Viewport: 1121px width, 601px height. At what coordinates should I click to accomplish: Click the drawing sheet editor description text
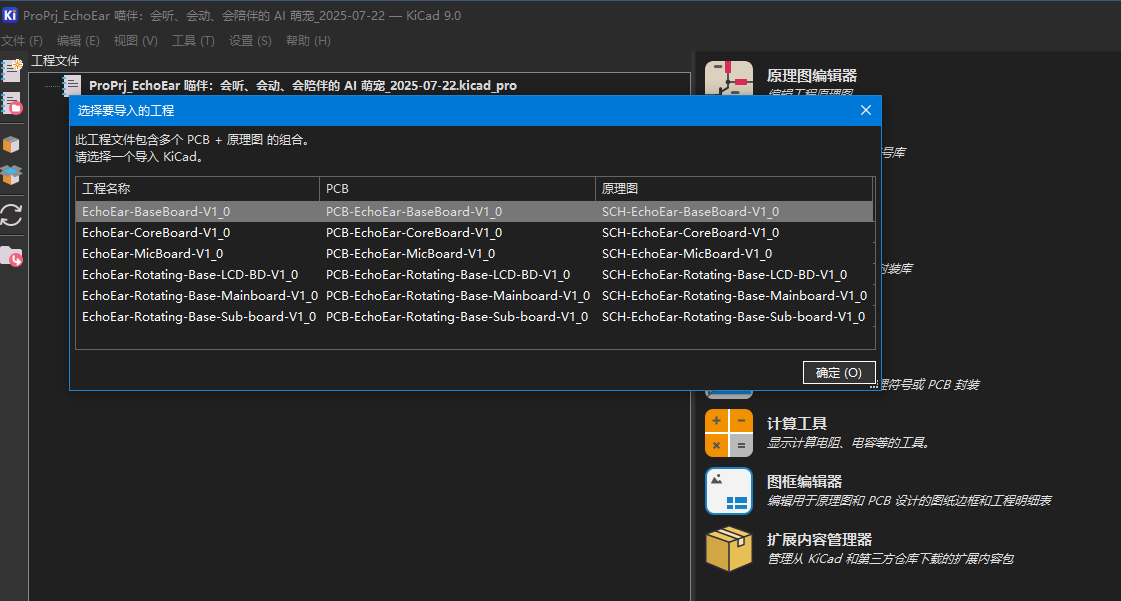(909, 501)
